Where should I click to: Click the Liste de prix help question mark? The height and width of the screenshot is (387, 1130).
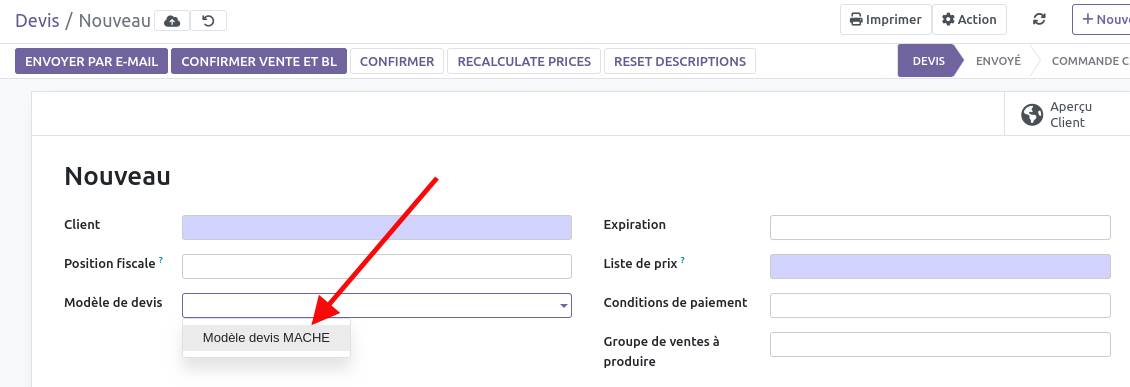point(682,260)
